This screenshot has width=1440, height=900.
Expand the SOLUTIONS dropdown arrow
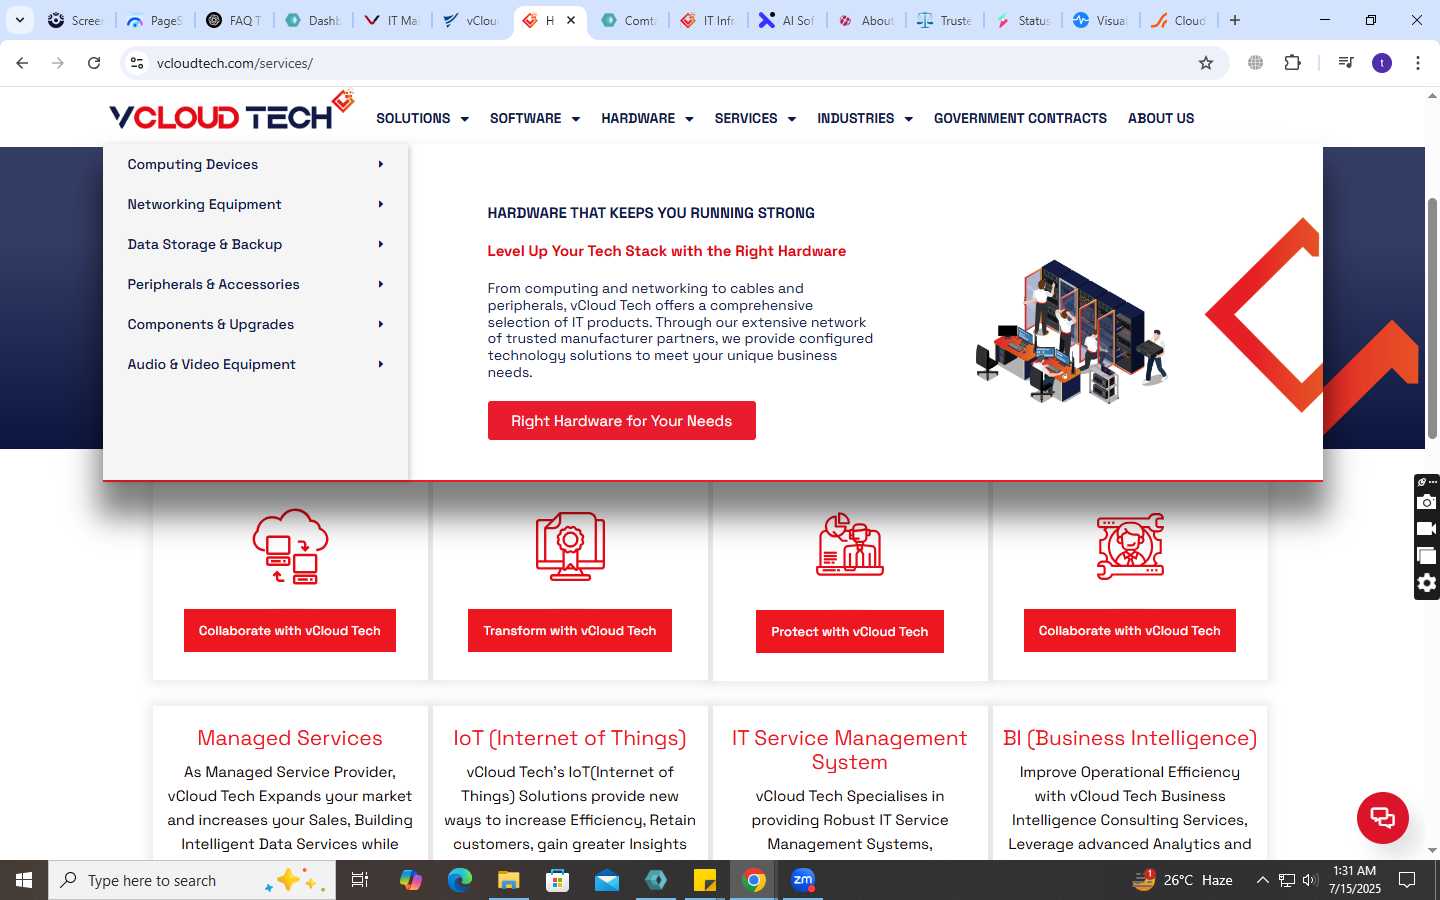pos(464,119)
